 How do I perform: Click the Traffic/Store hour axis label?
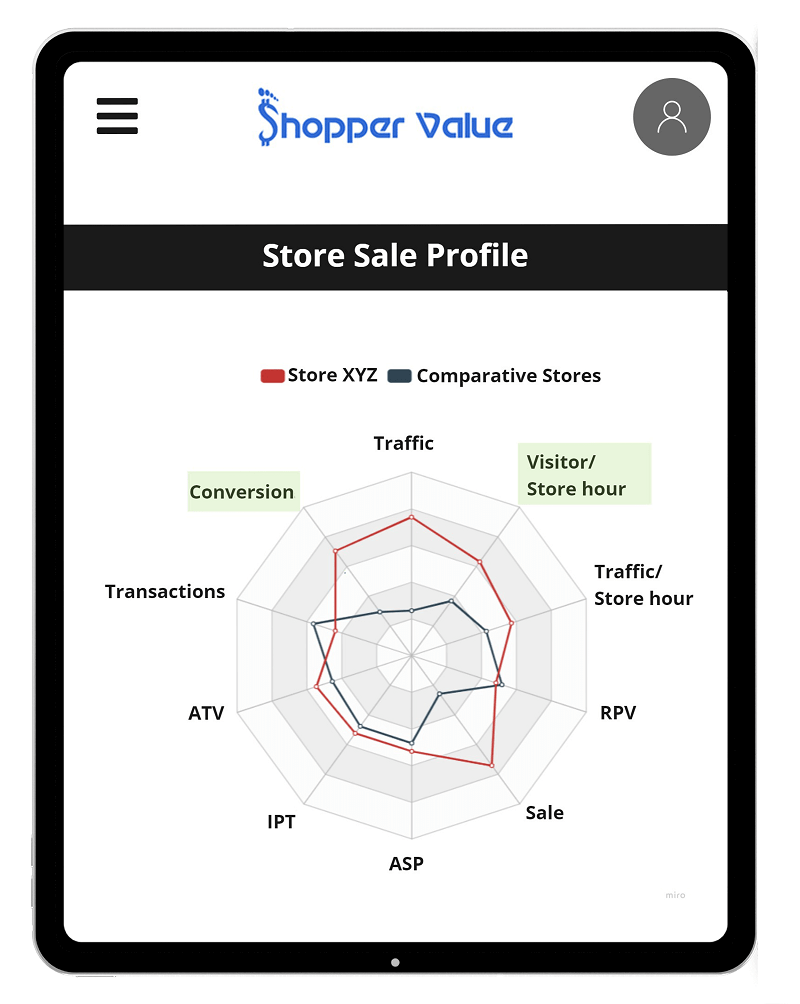(x=643, y=585)
